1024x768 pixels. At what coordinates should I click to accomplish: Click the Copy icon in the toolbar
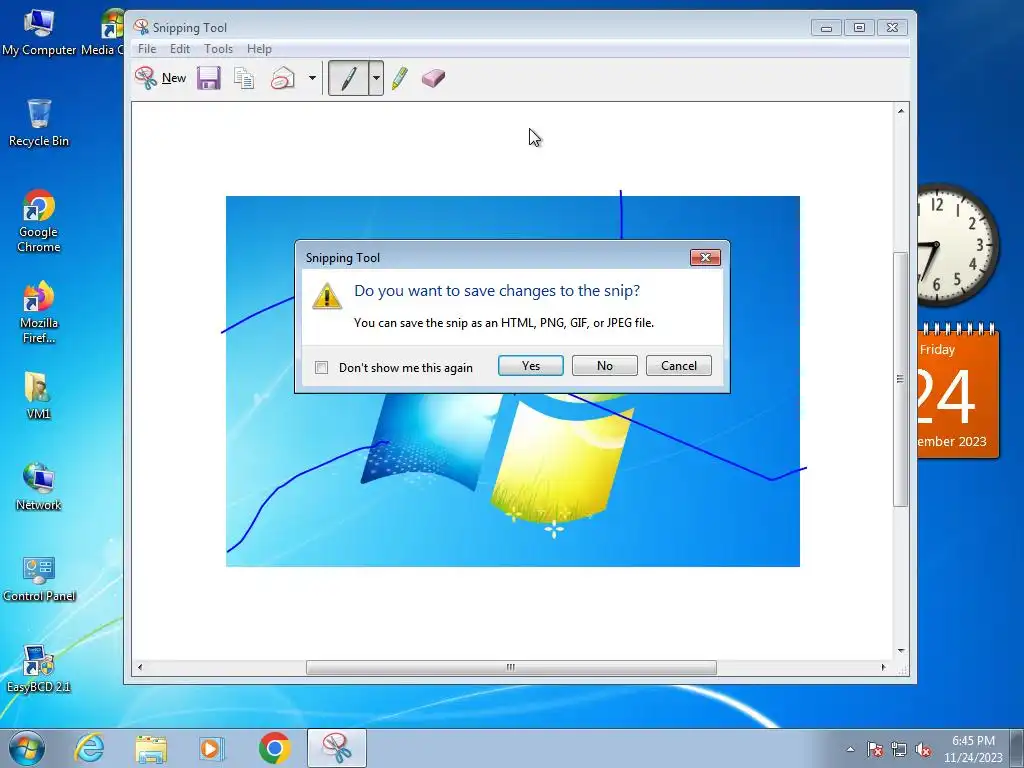pos(244,78)
